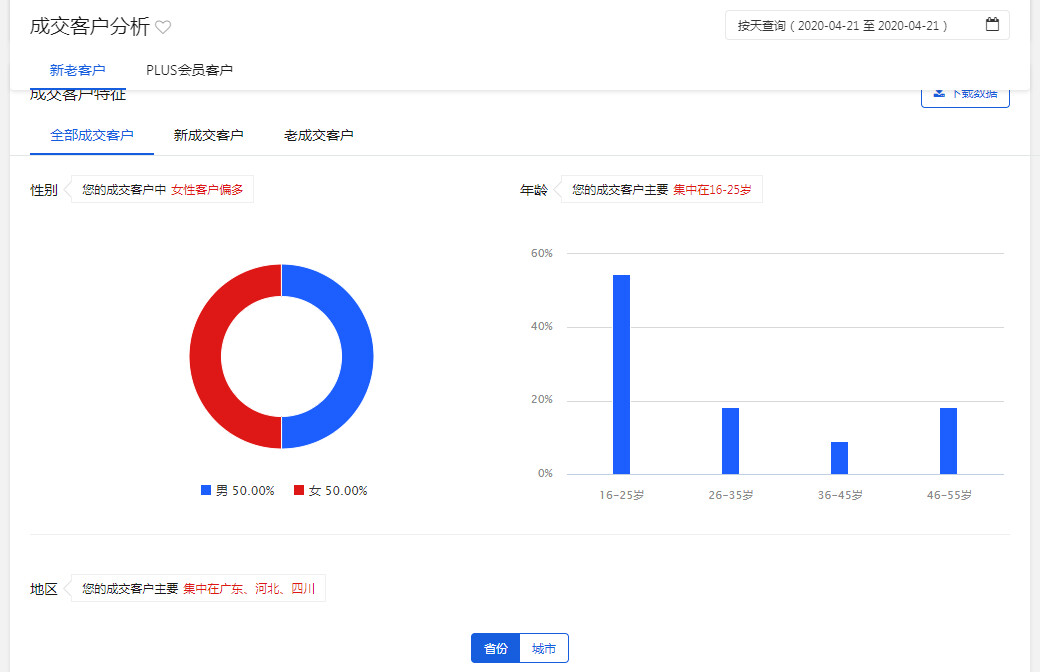Open the PLUS会员客户 tab

(x=189, y=70)
